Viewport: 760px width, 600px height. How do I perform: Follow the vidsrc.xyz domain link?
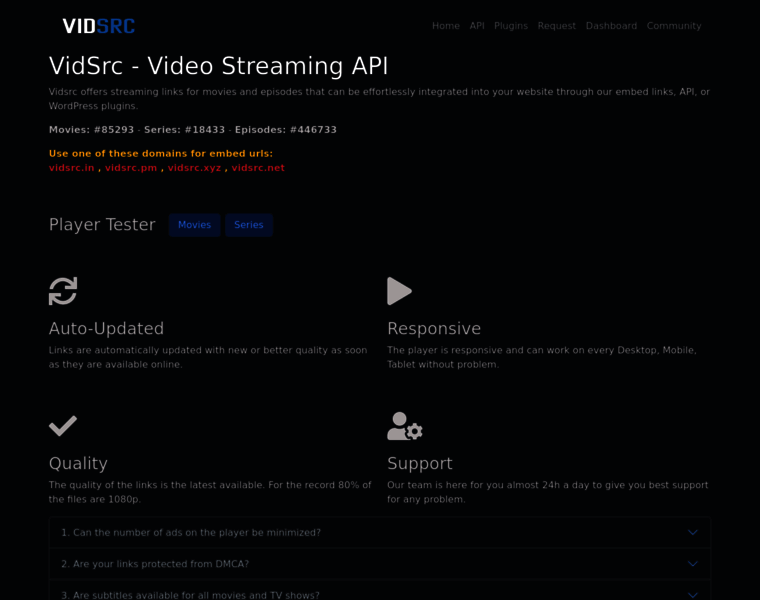[x=194, y=168]
